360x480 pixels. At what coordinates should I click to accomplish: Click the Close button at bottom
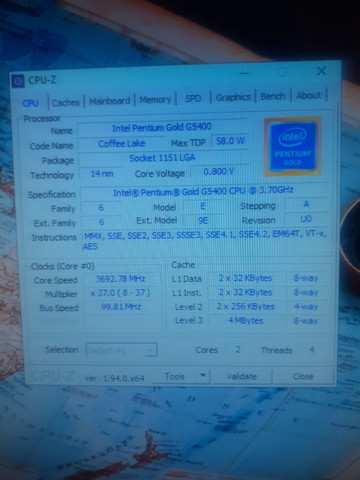303,376
